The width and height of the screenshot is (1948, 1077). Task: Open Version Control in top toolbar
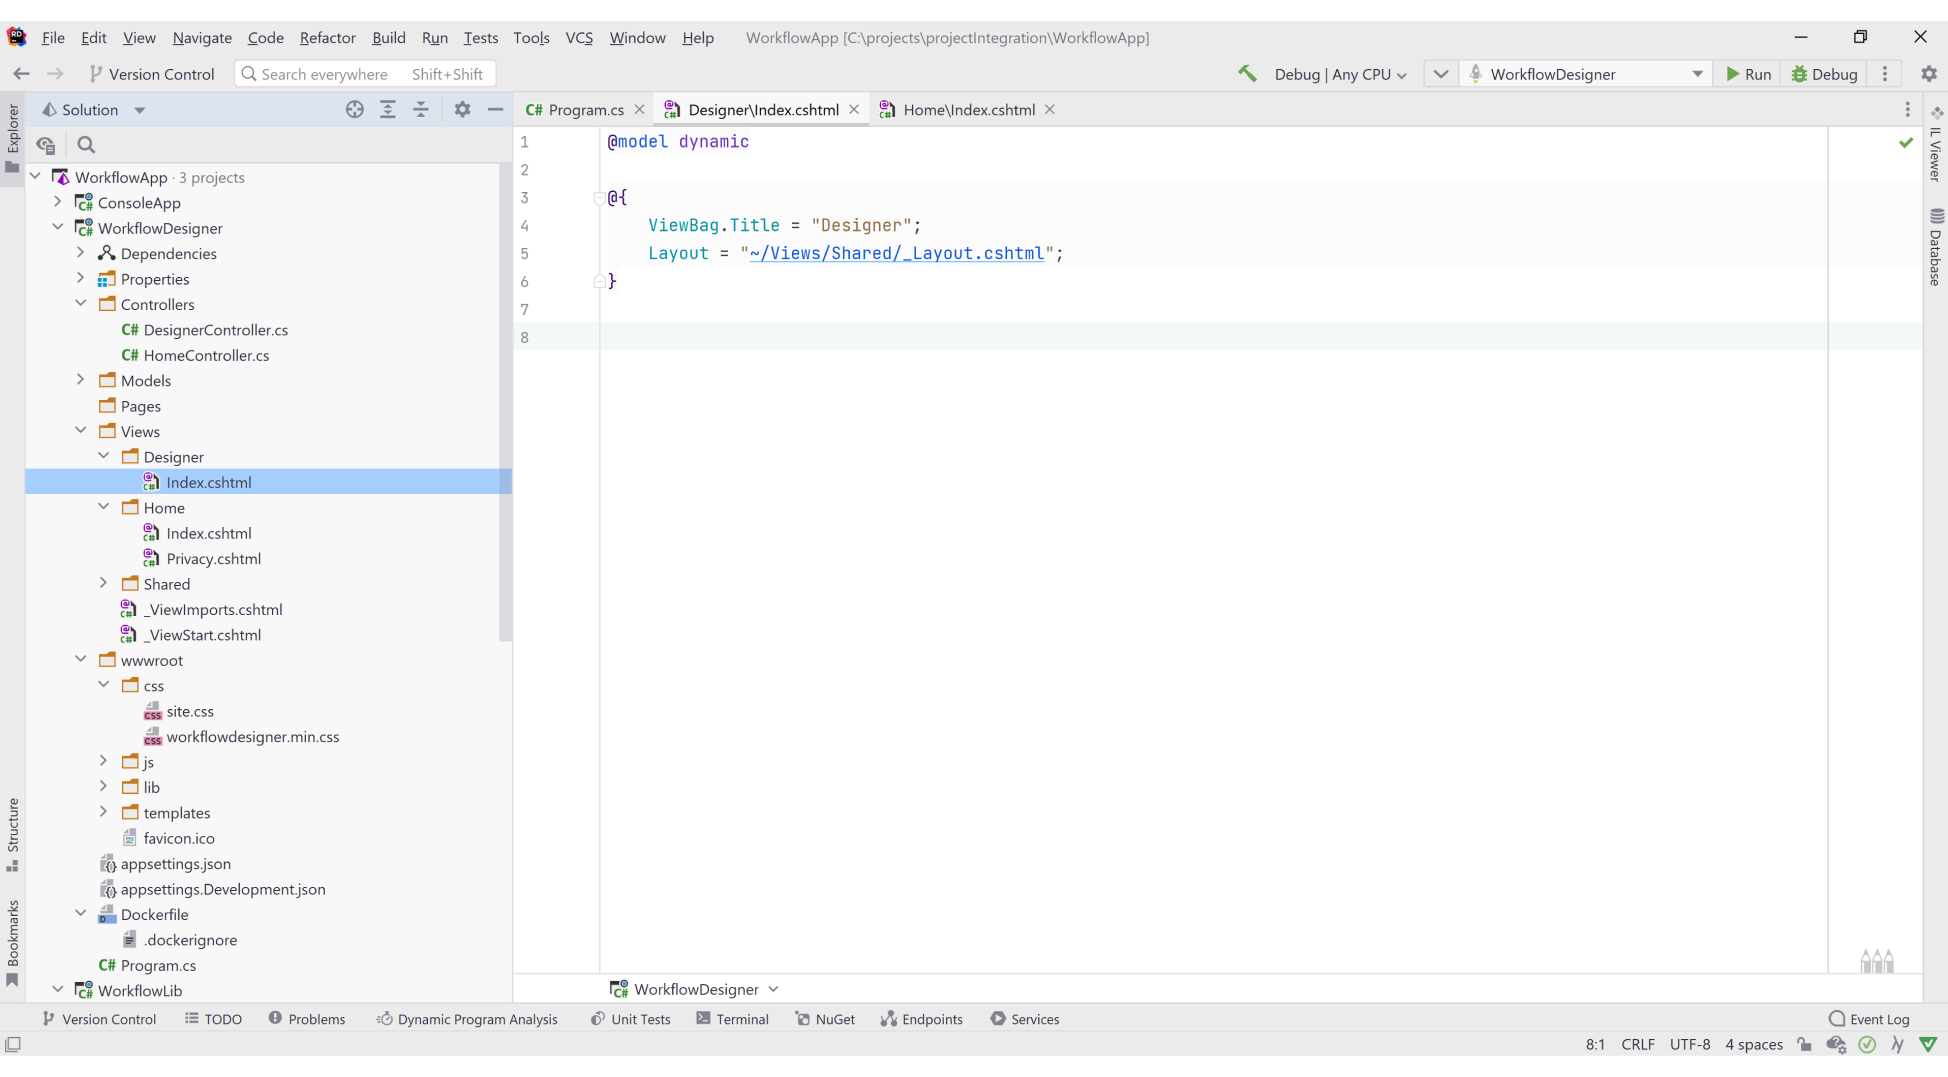[x=151, y=74]
